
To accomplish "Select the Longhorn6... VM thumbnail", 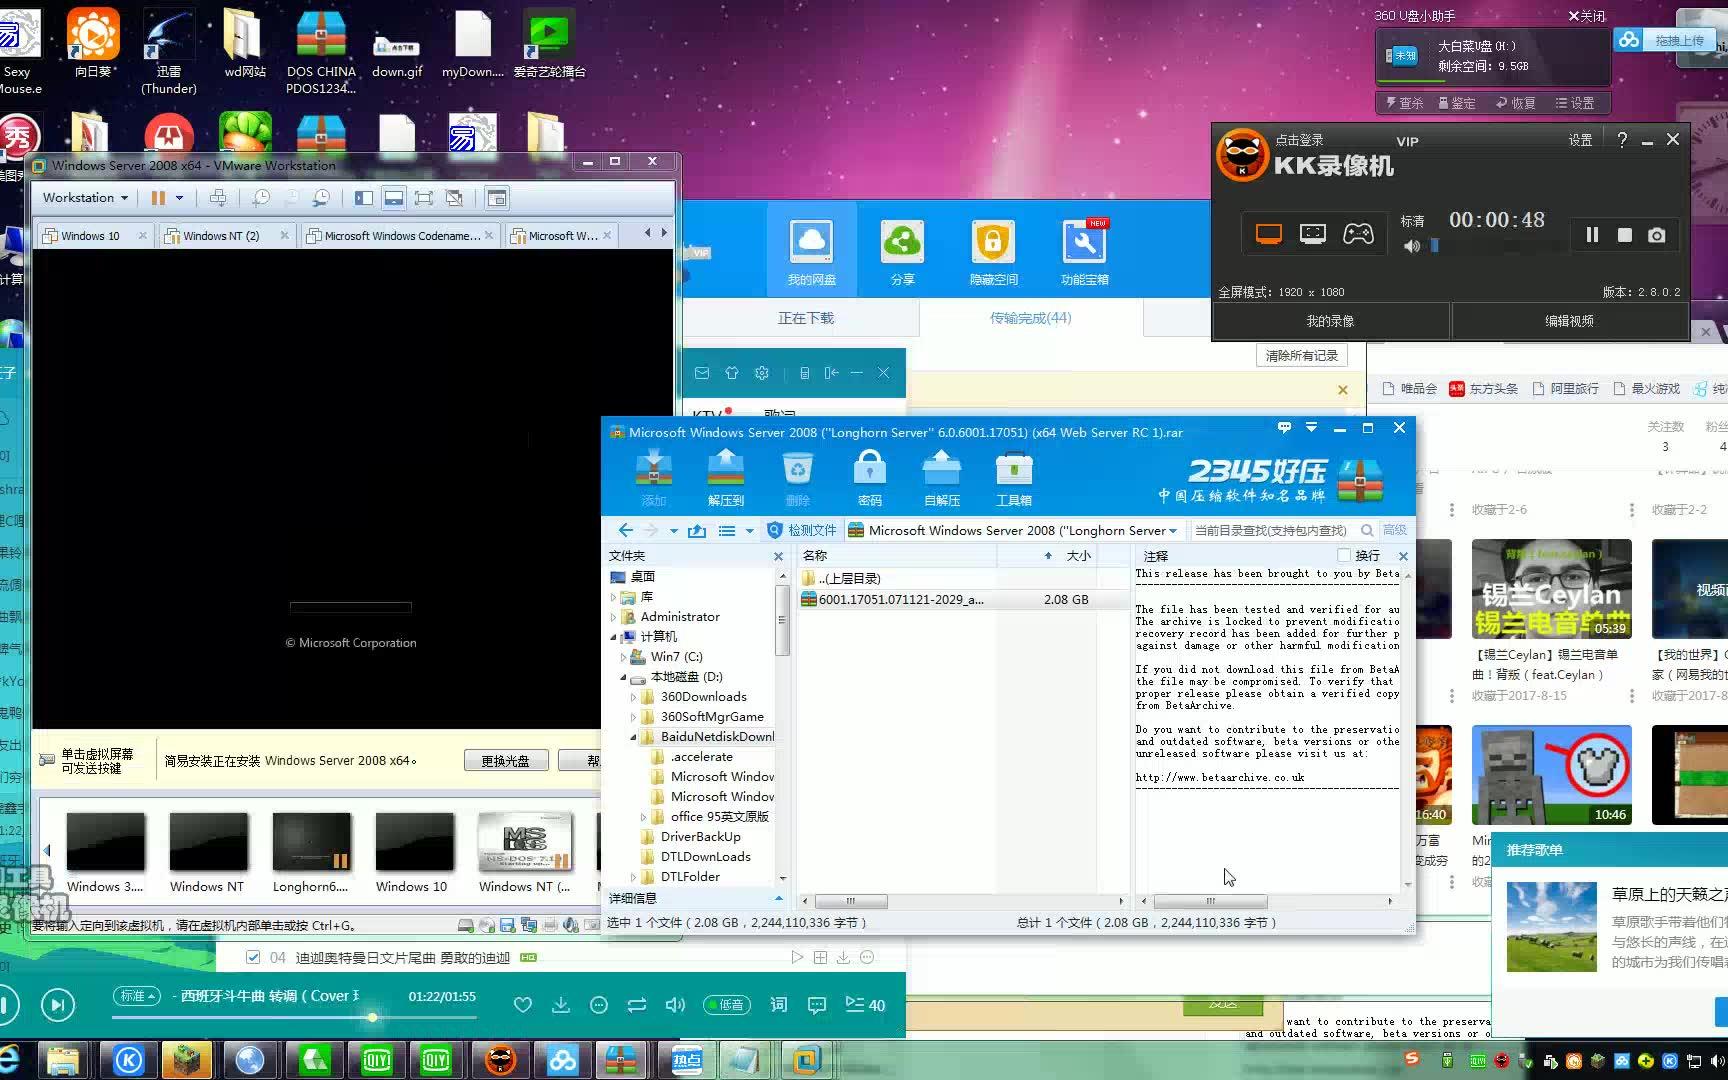I will pyautogui.click(x=311, y=852).
